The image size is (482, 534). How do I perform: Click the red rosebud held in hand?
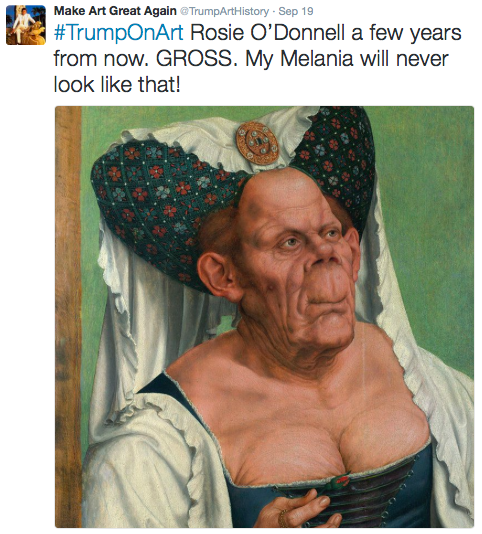tap(342, 480)
